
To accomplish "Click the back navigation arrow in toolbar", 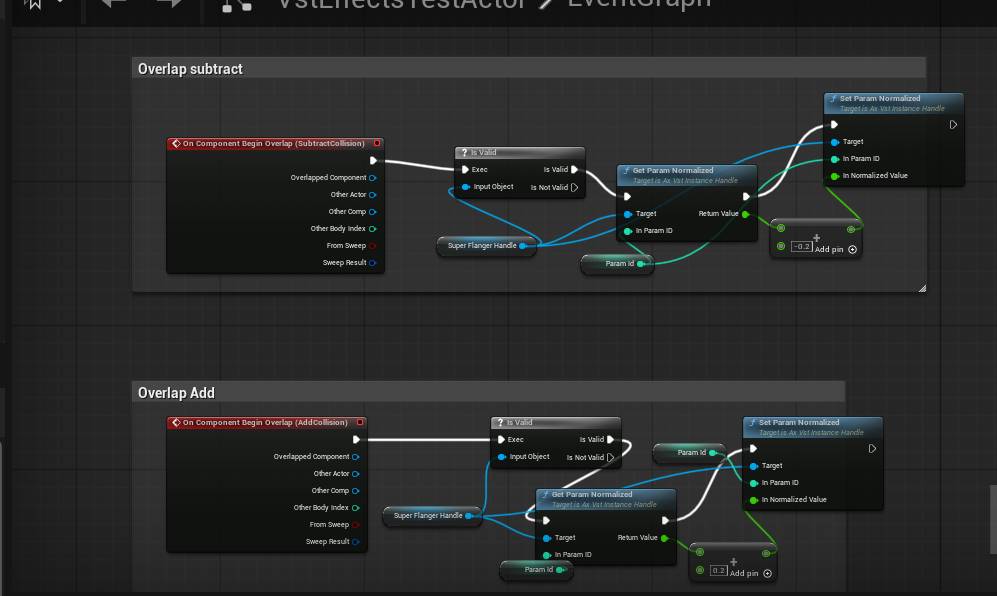I will (114, 4).
